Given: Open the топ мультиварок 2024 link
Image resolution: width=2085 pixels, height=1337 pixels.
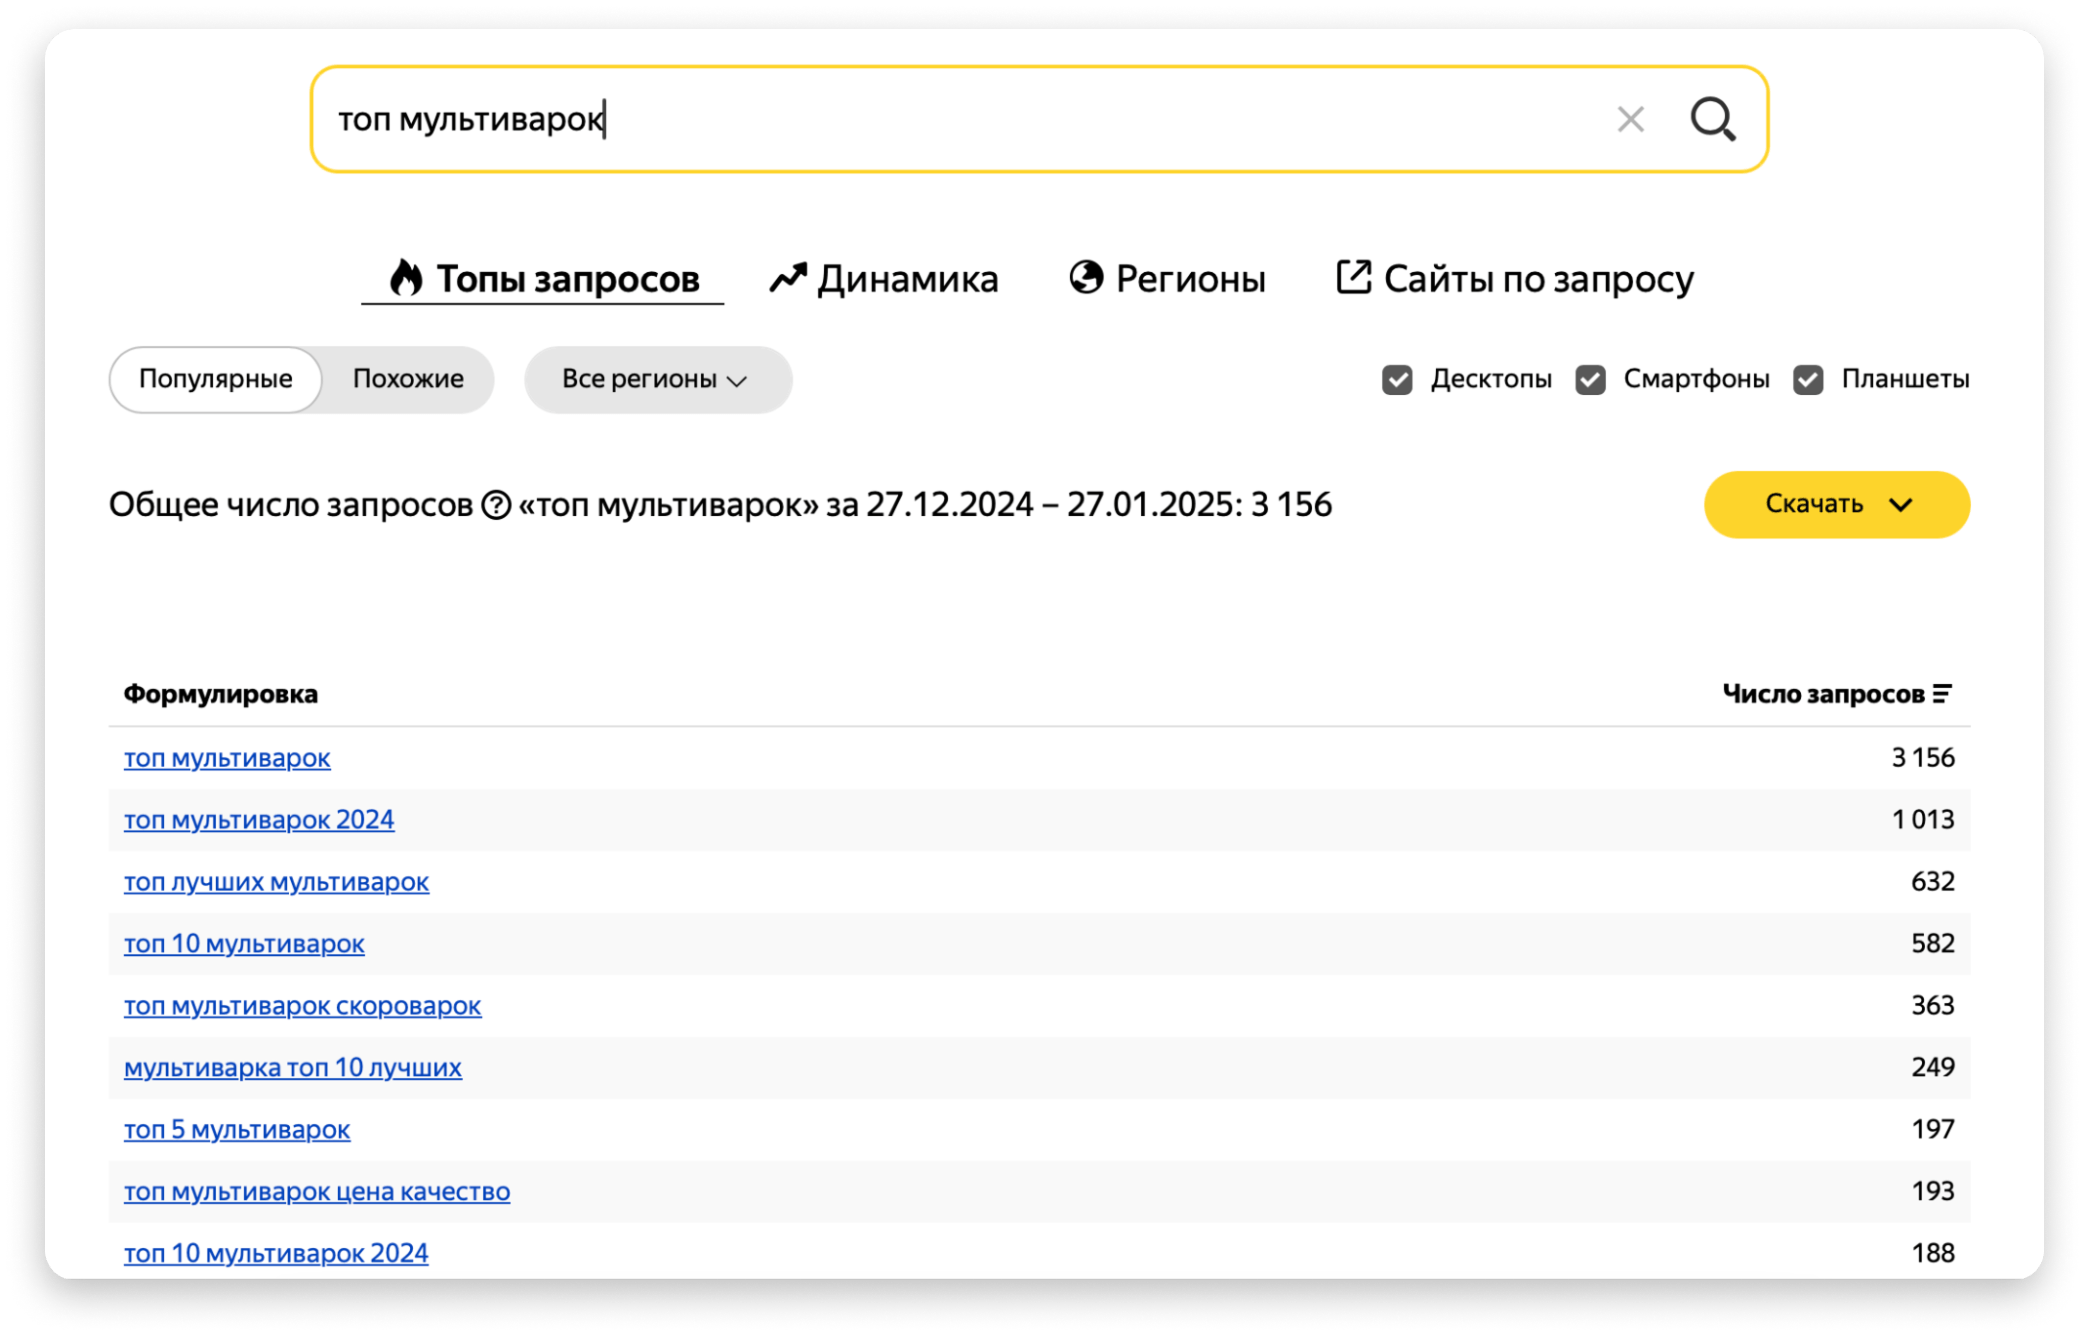Looking at the screenshot, I should (x=259, y=820).
